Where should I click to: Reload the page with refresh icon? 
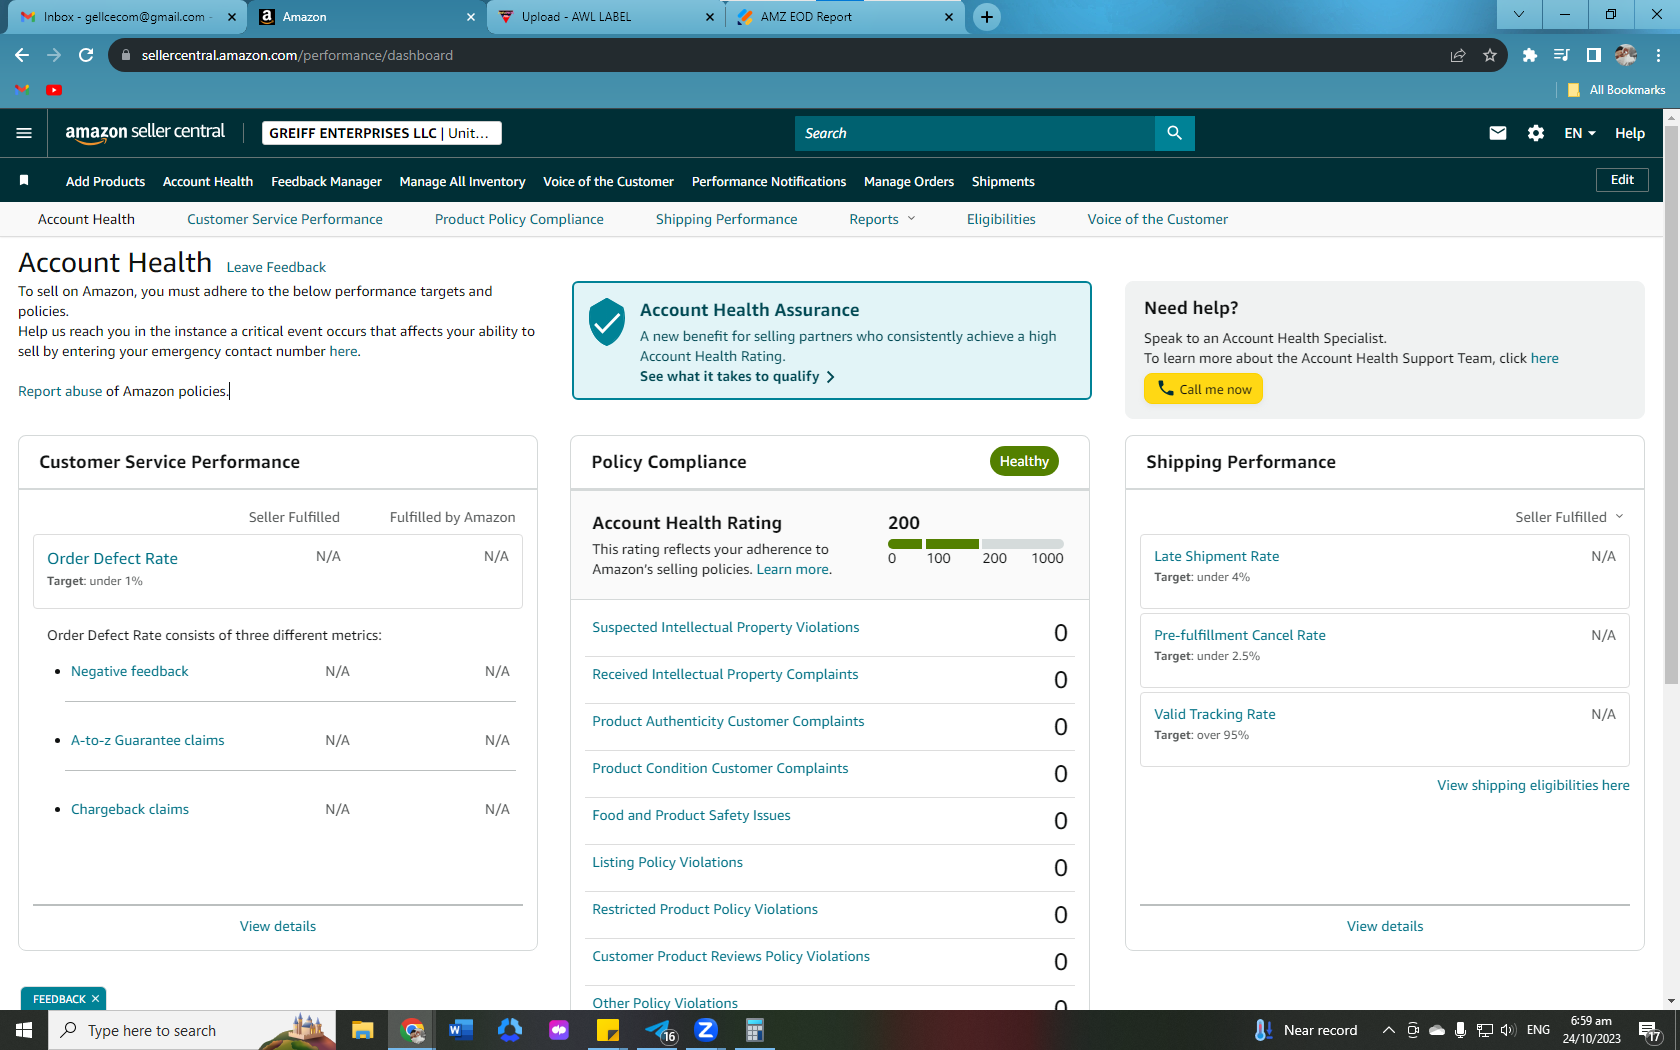[86, 55]
